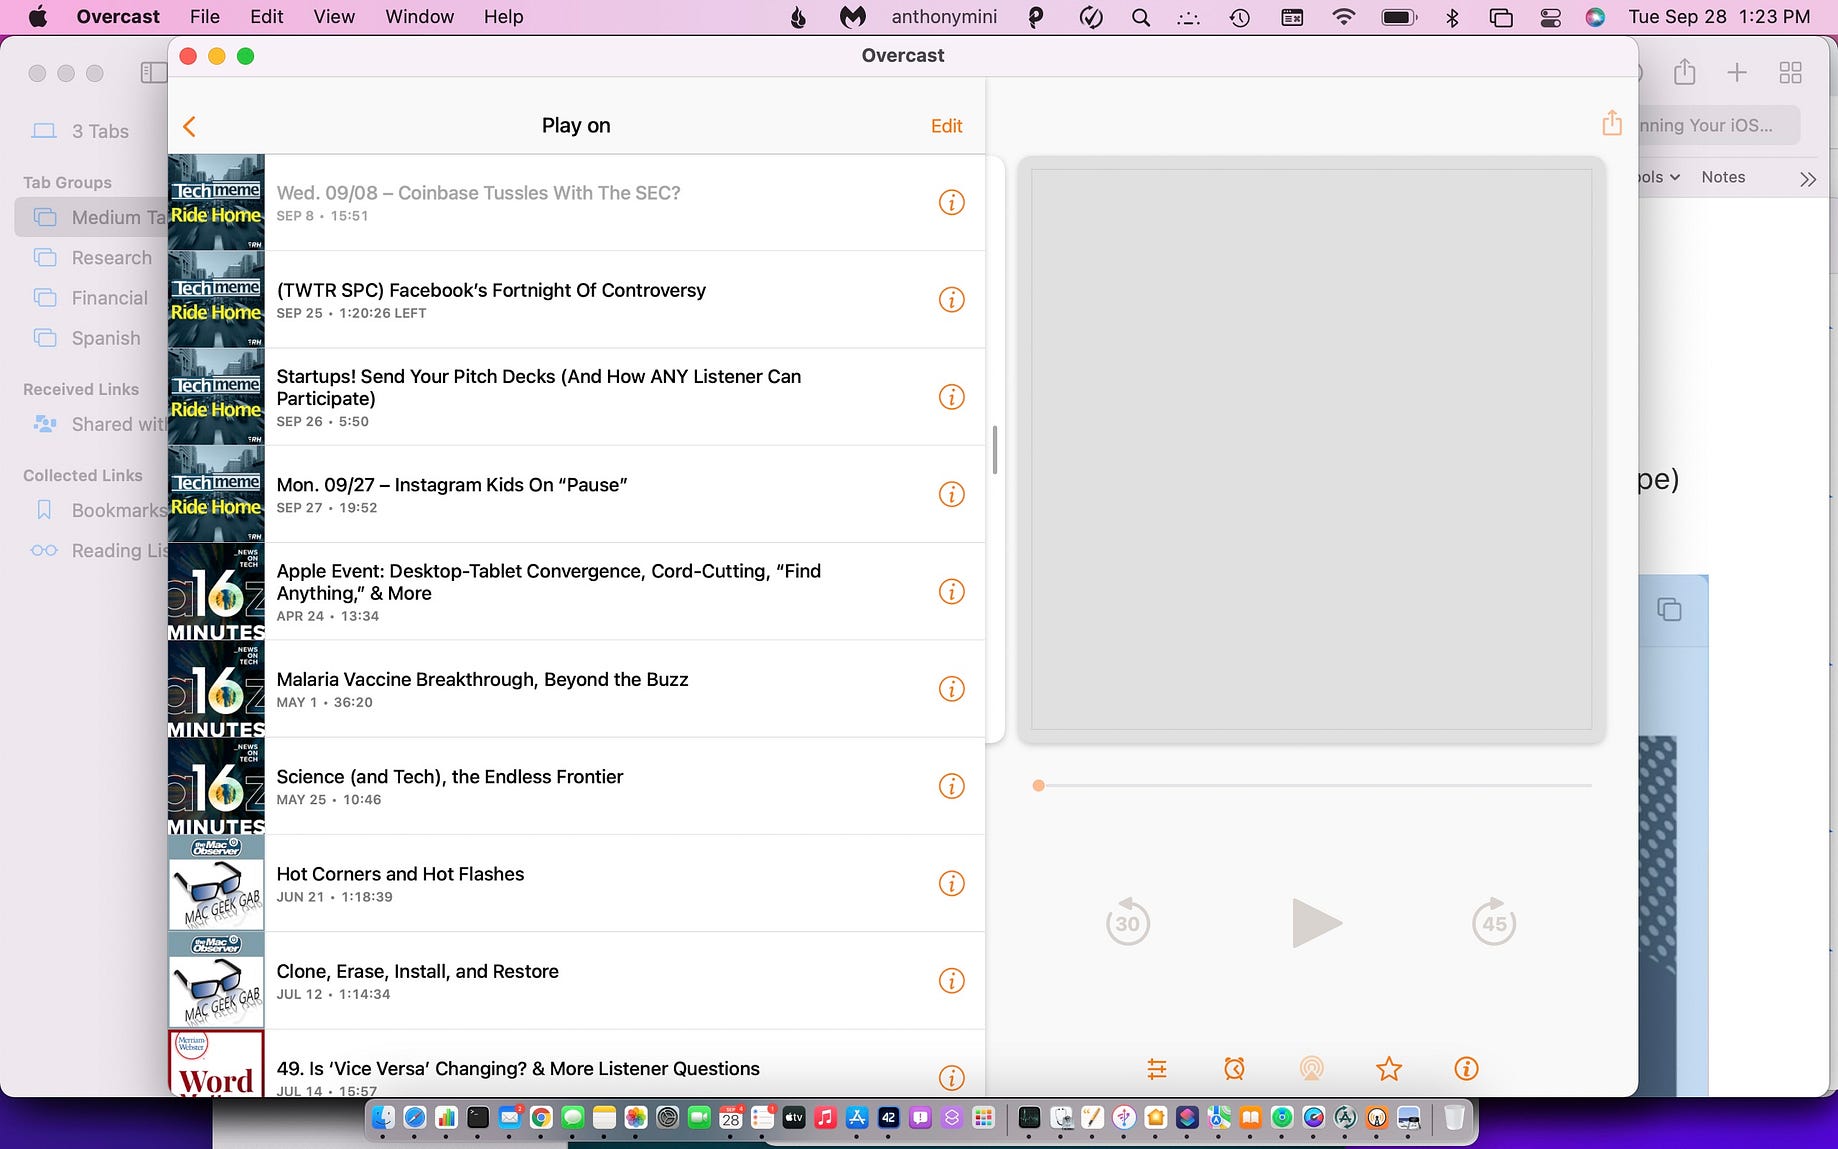Viewport: 1838px width, 1149px height.
Task: Open the Medium tab group in Safari's sidebar
Action: coord(92,217)
